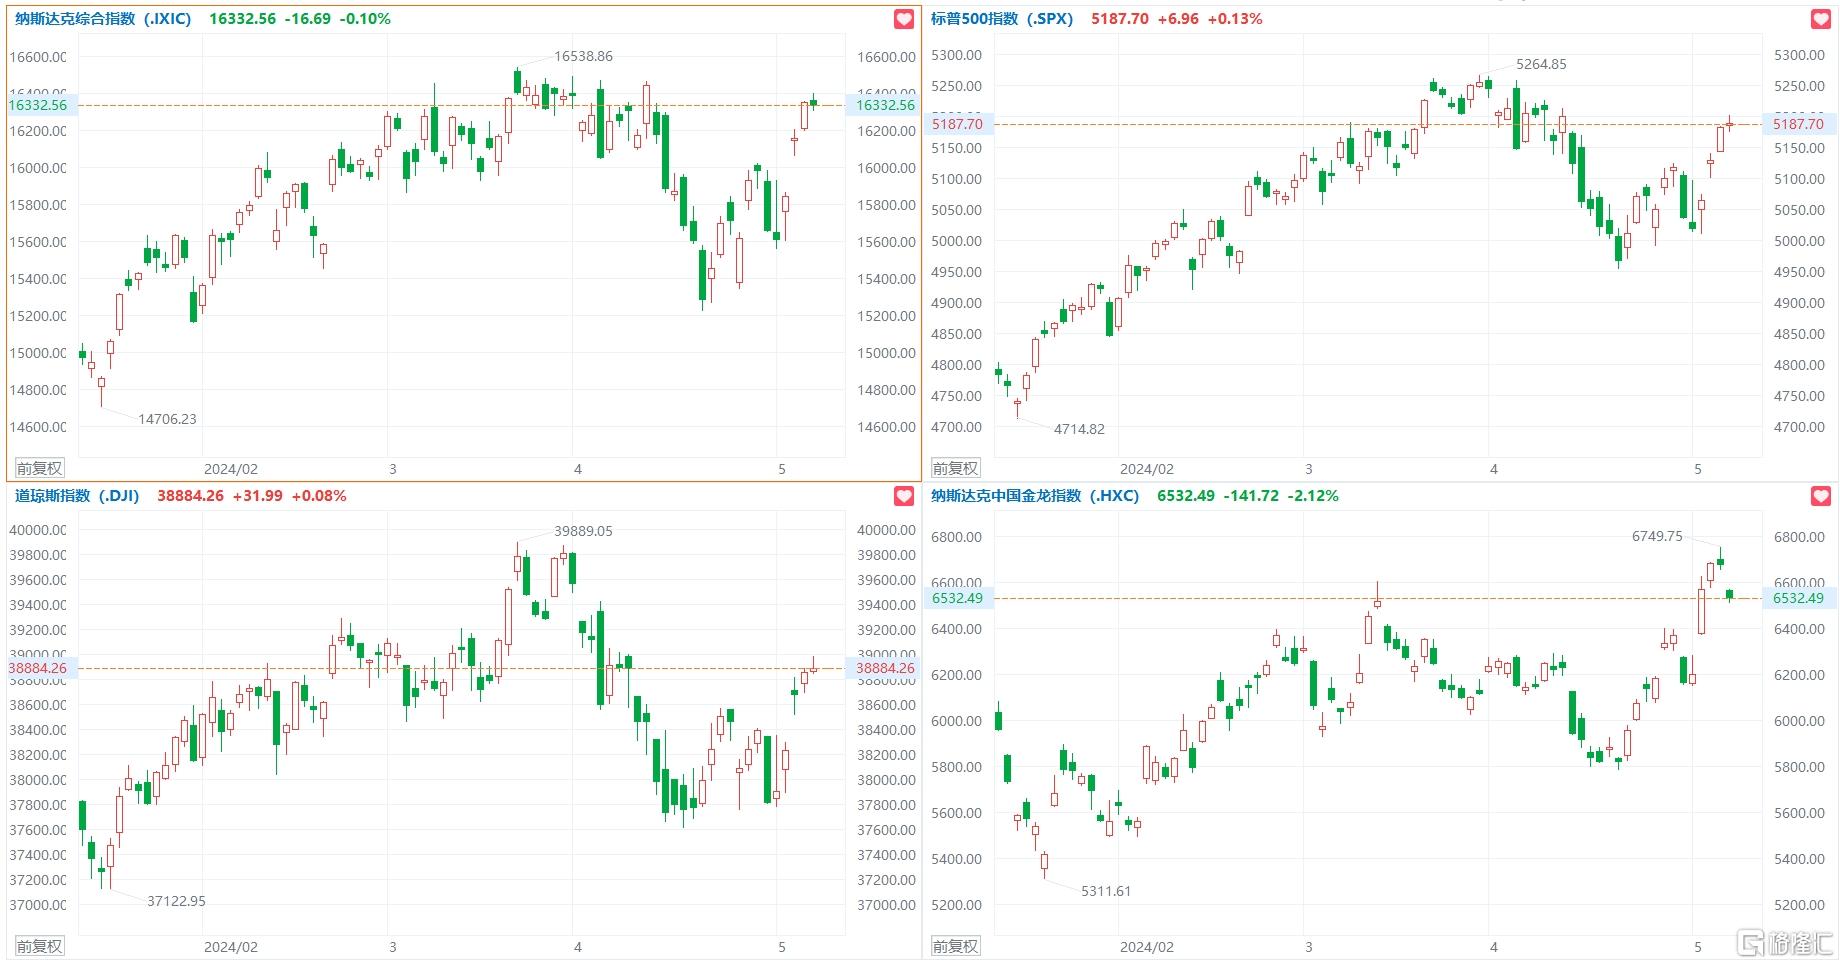Viewport: 1840px width, 965px height.
Task: Click the +0.08% change on Dow header
Action: (319, 496)
